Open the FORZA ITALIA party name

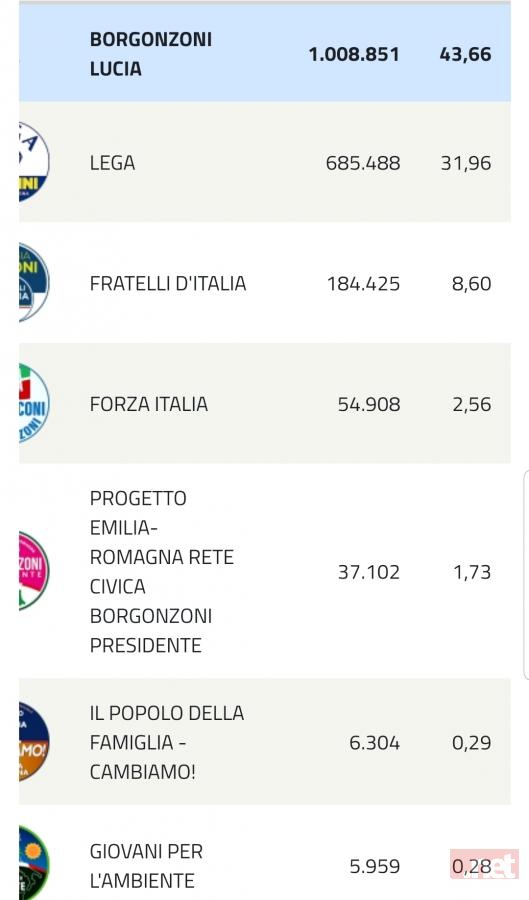point(149,404)
